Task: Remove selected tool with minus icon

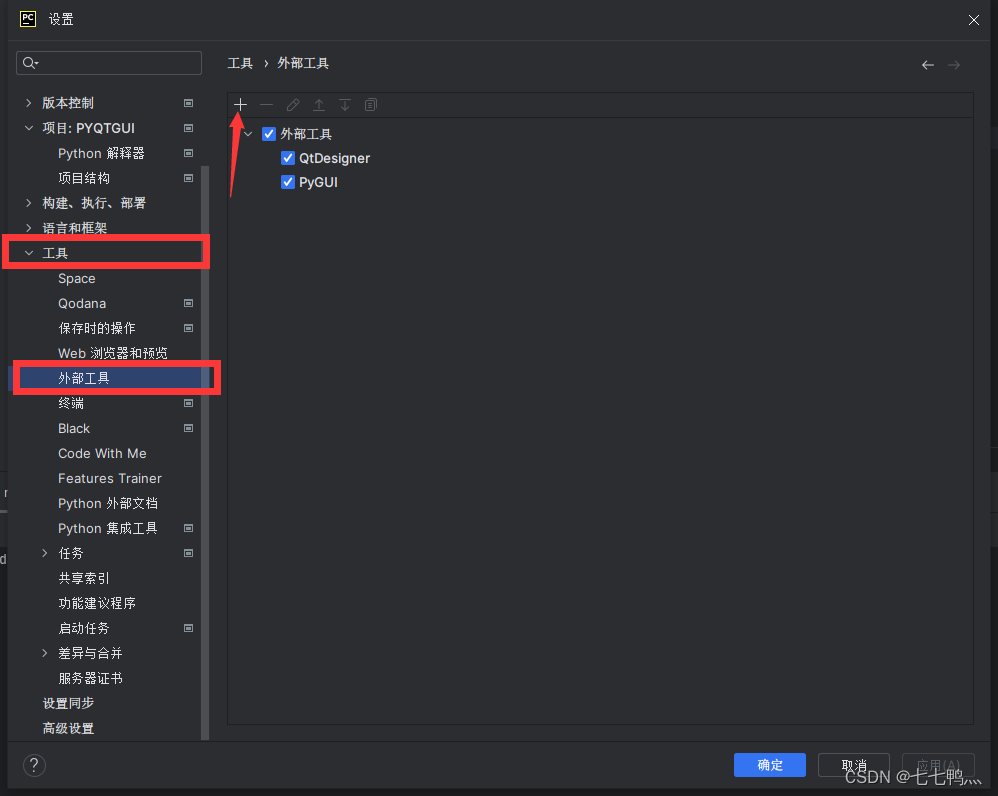Action: pos(266,104)
